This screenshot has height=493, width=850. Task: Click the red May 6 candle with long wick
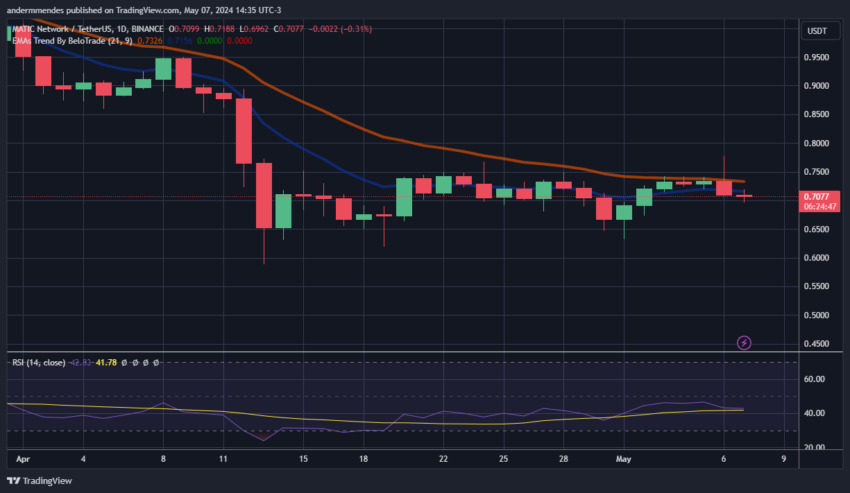tap(724, 188)
